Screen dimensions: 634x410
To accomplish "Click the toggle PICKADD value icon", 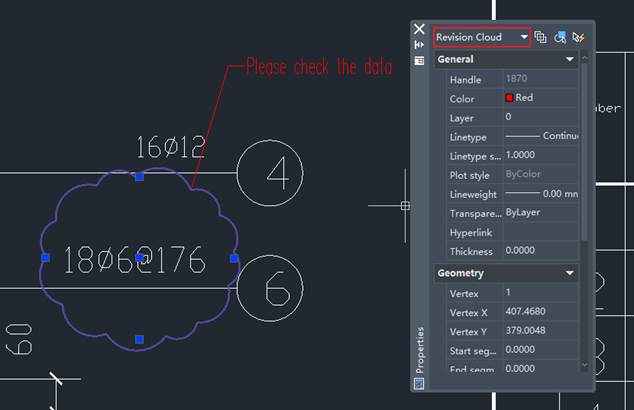I will click(541, 37).
